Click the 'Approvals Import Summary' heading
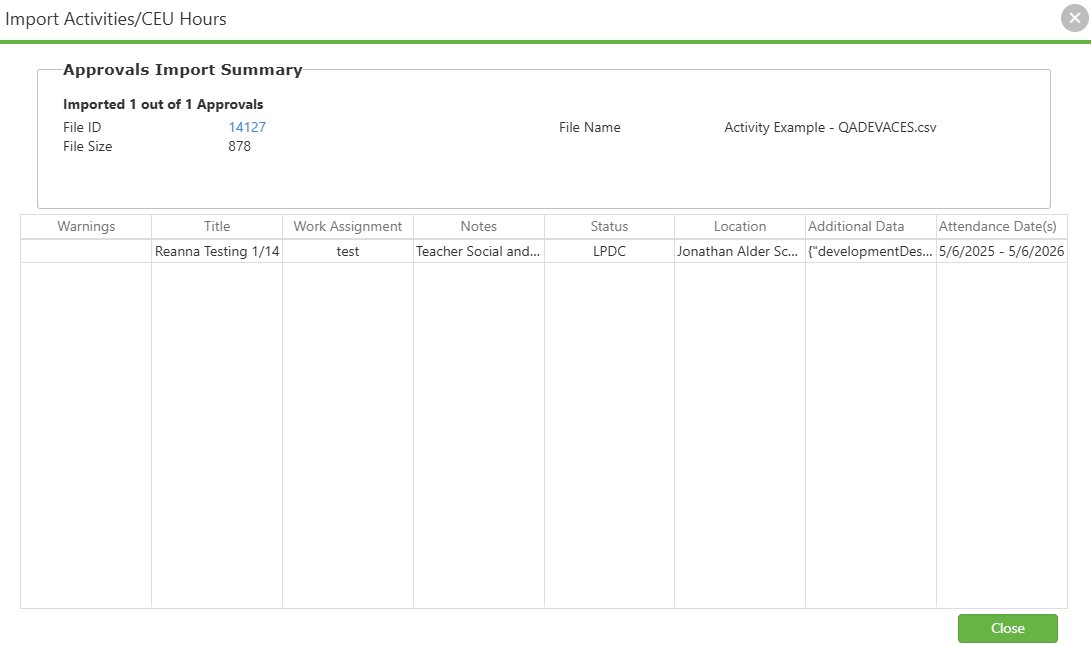The image size is (1091, 647). [x=182, y=70]
